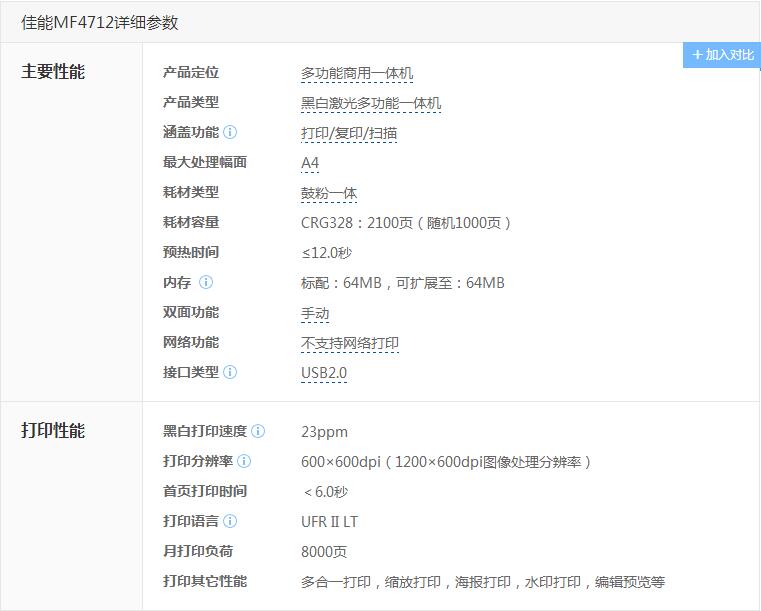Image resolution: width=761 pixels, height=611 pixels.
Task: Click the 加入对比 compare button
Action: 722,55
